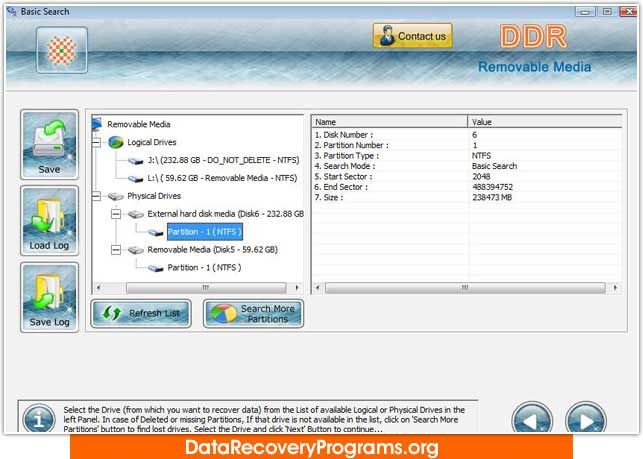This screenshot has height=459, width=643.
Task: Click the '3. Partition Type :' row
Action: click(467, 156)
